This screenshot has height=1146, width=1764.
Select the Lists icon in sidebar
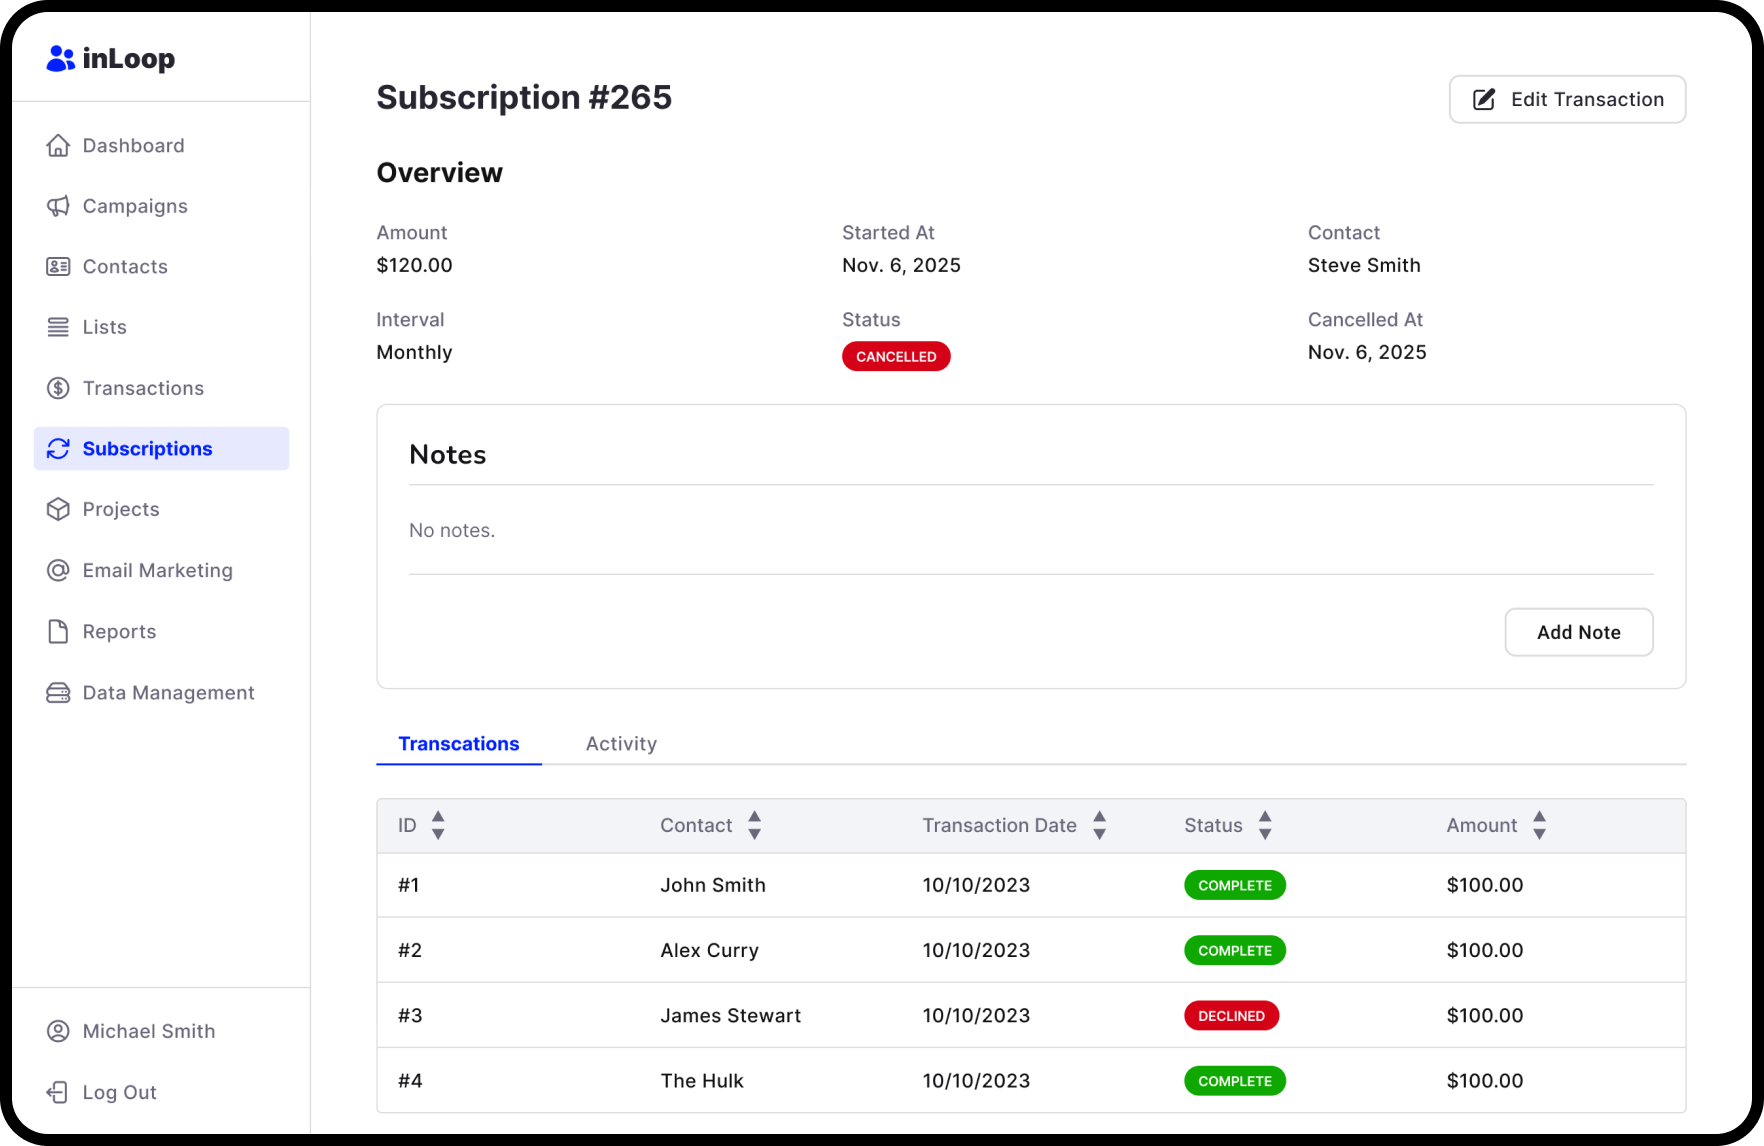click(x=58, y=327)
